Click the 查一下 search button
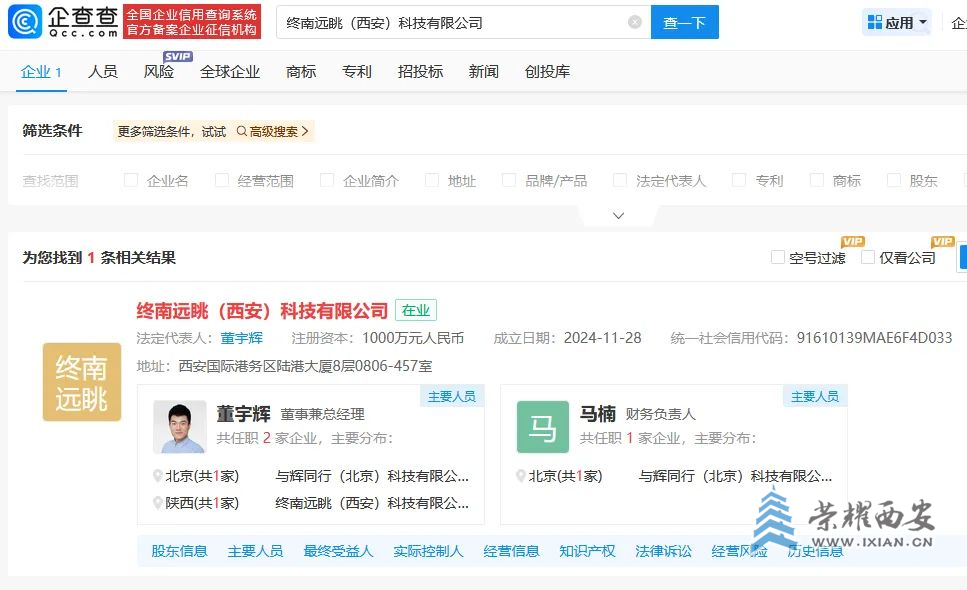Image resolution: width=967 pixels, height=590 pixels. (x=685, y=23)
